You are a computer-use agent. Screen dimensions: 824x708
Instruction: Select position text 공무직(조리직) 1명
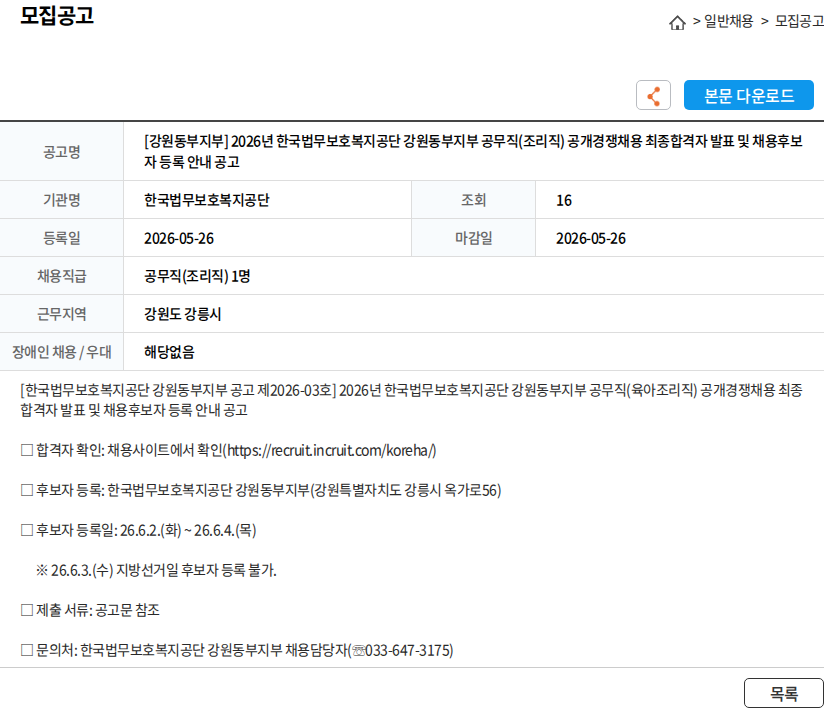pyautogui.click(x=197, y=276)
